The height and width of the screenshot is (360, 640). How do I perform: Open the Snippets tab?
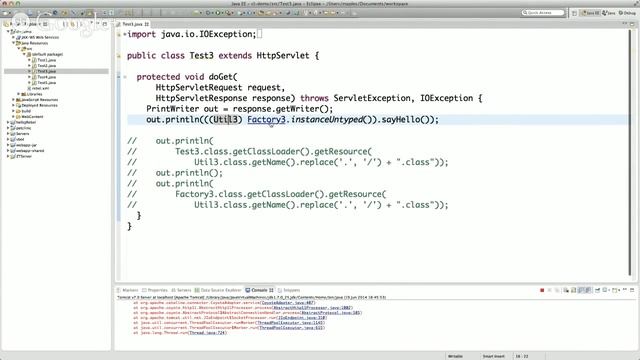[289, 290]
